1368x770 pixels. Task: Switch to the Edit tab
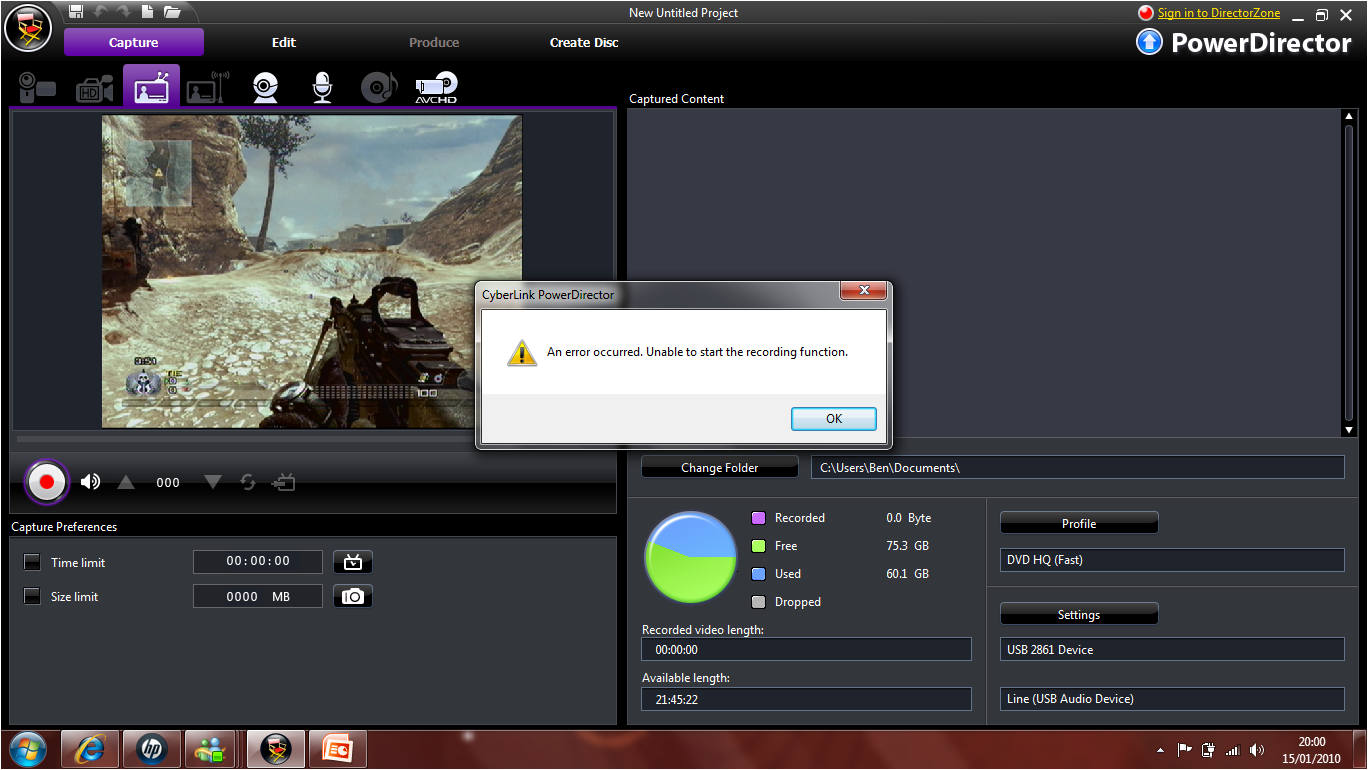coord(284,42)
